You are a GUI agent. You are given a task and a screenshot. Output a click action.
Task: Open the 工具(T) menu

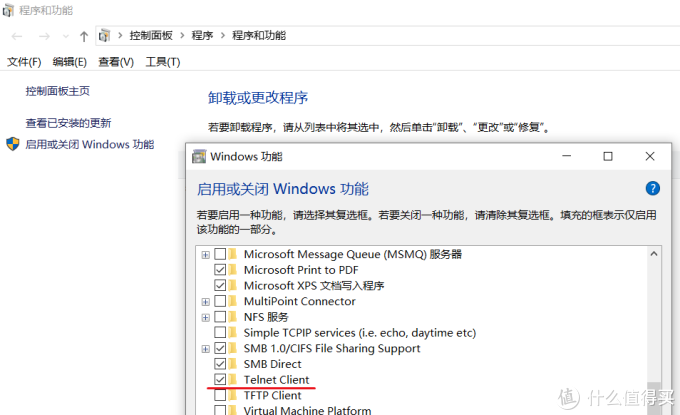[163, 62]
